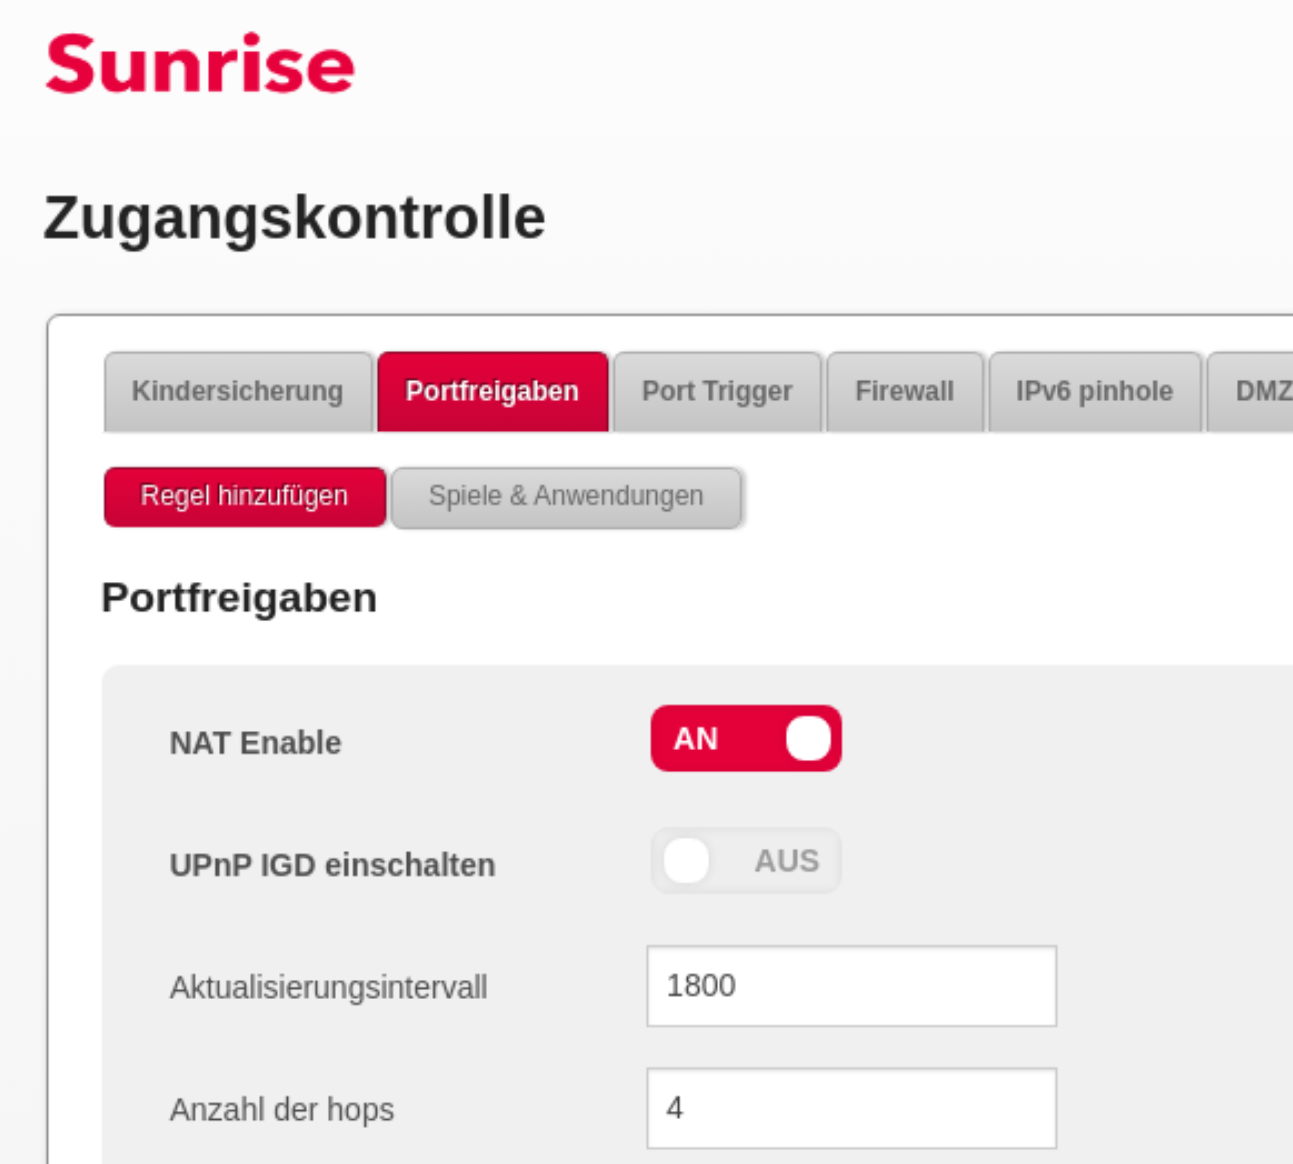Open the Firewall tab
This screenshot has height=1164, width=1293.
point(904,391)
